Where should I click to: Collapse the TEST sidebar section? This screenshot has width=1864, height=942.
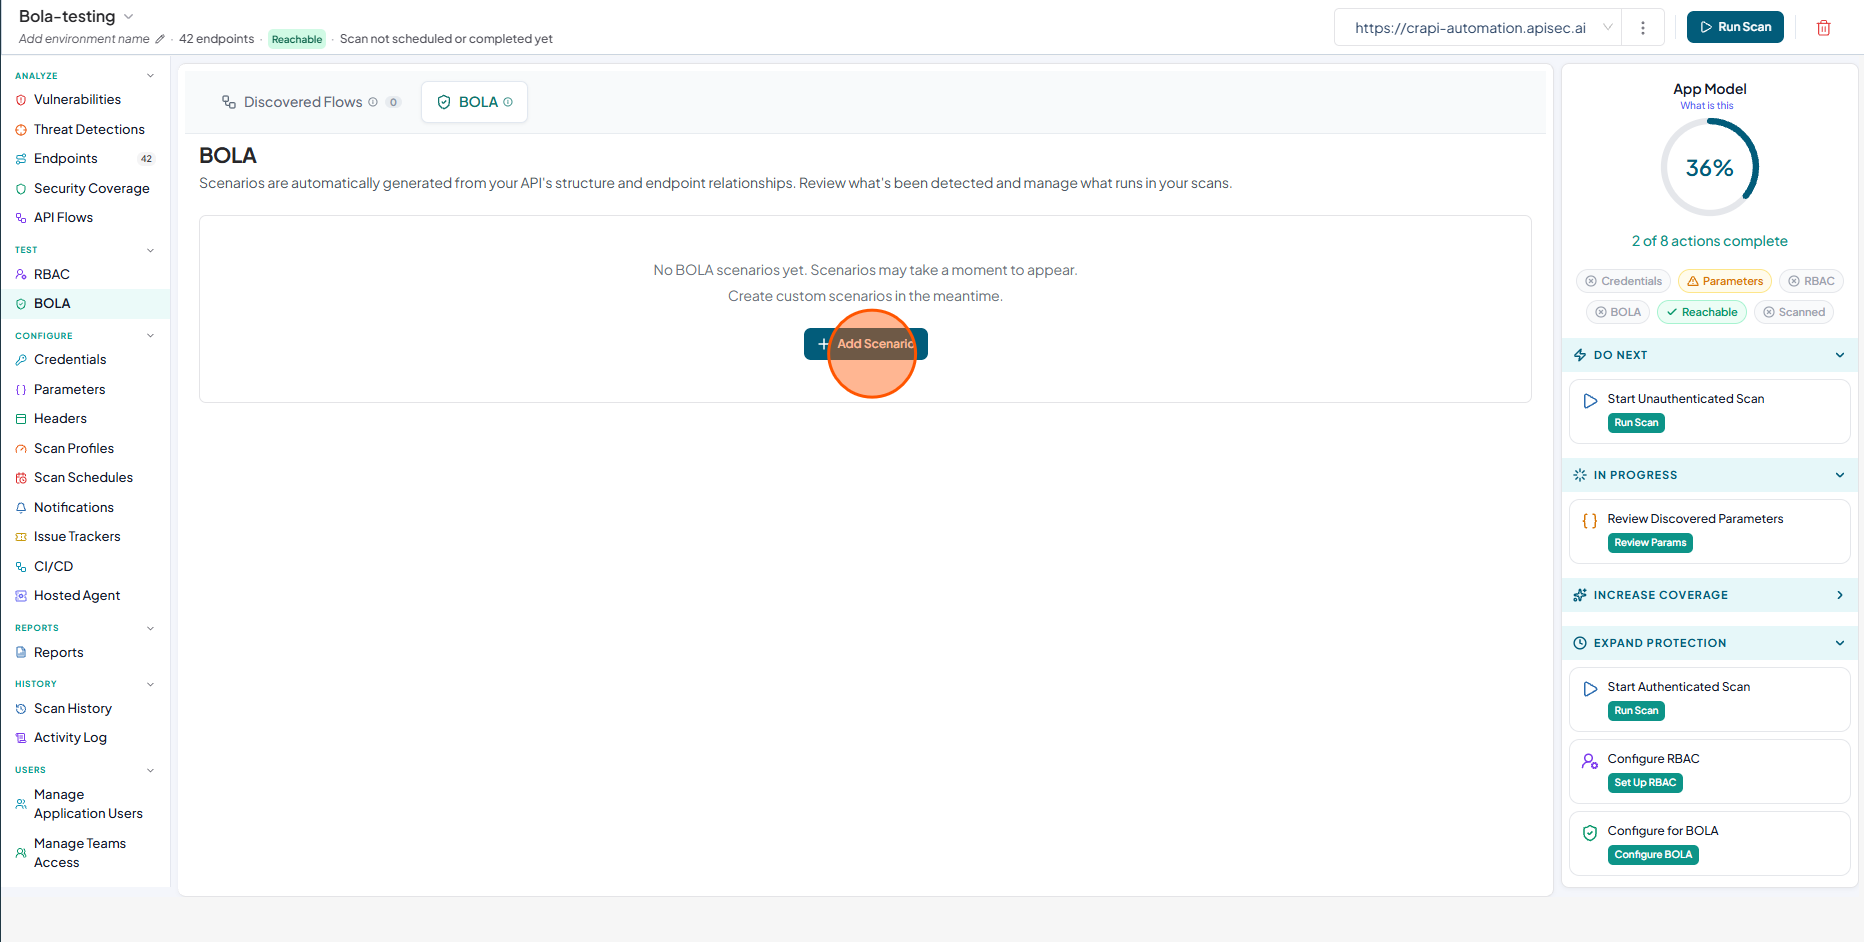150,250
